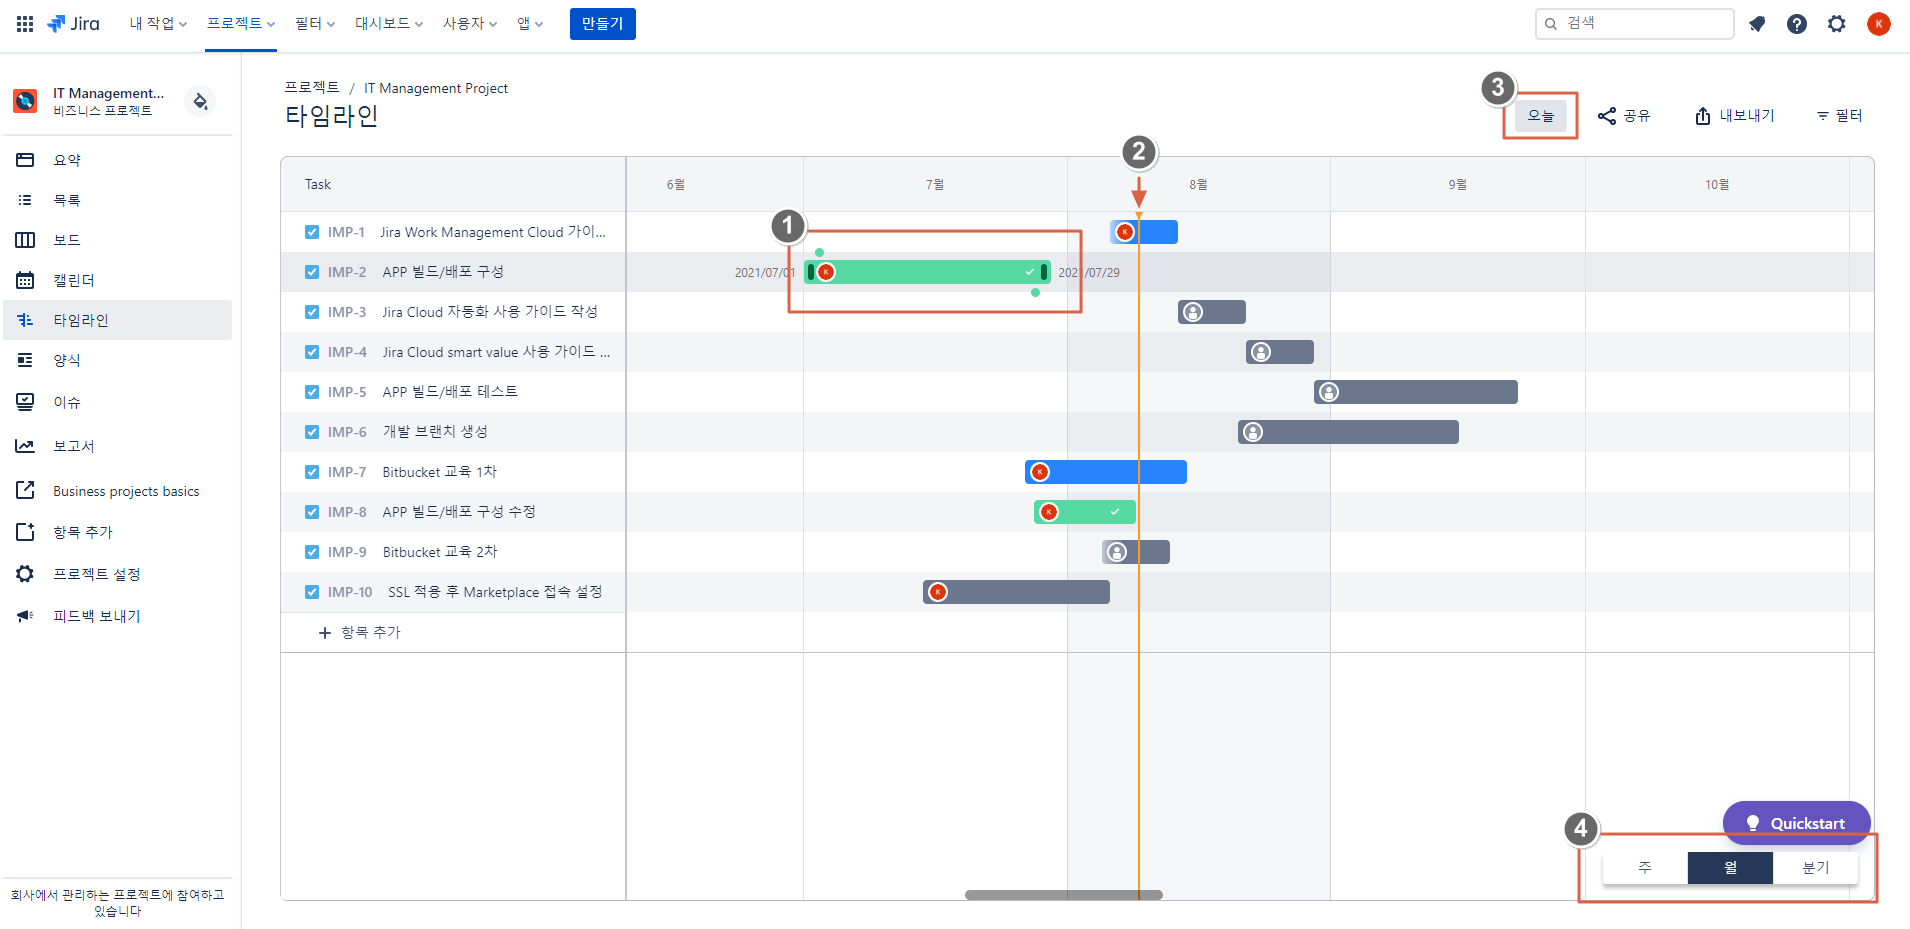Expand the 대시보드 dropdown menu
The width and height of the screenshot is (1910, 929).
389,24
